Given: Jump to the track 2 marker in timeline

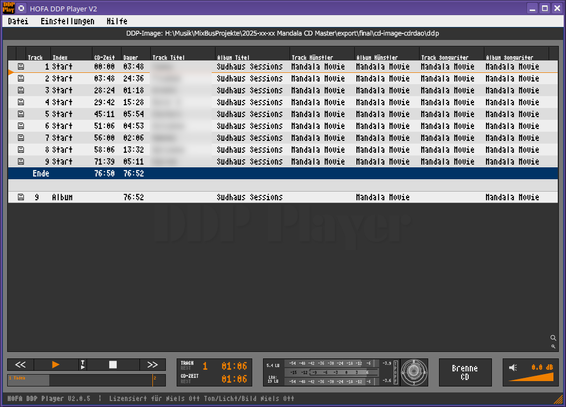Looking at the screenshot, I should [154, 380].
